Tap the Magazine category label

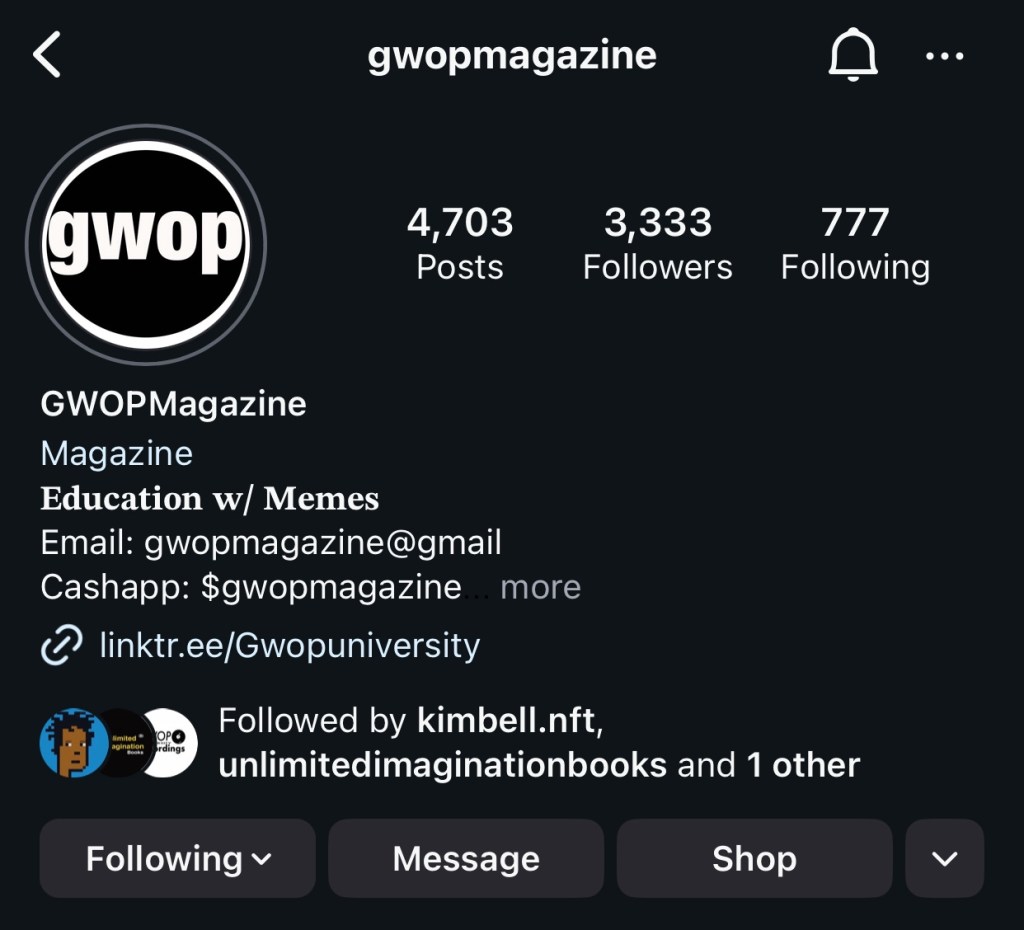(117, 453)
